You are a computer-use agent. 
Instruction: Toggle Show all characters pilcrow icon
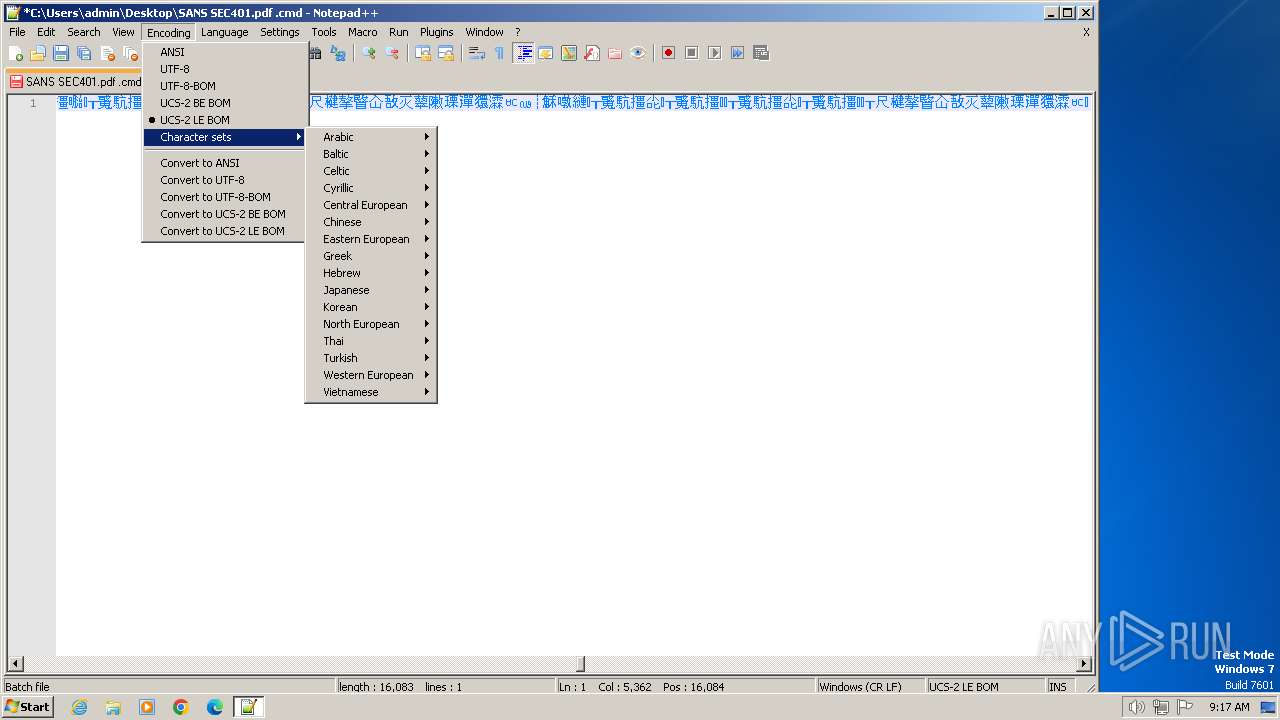(499, 53)
